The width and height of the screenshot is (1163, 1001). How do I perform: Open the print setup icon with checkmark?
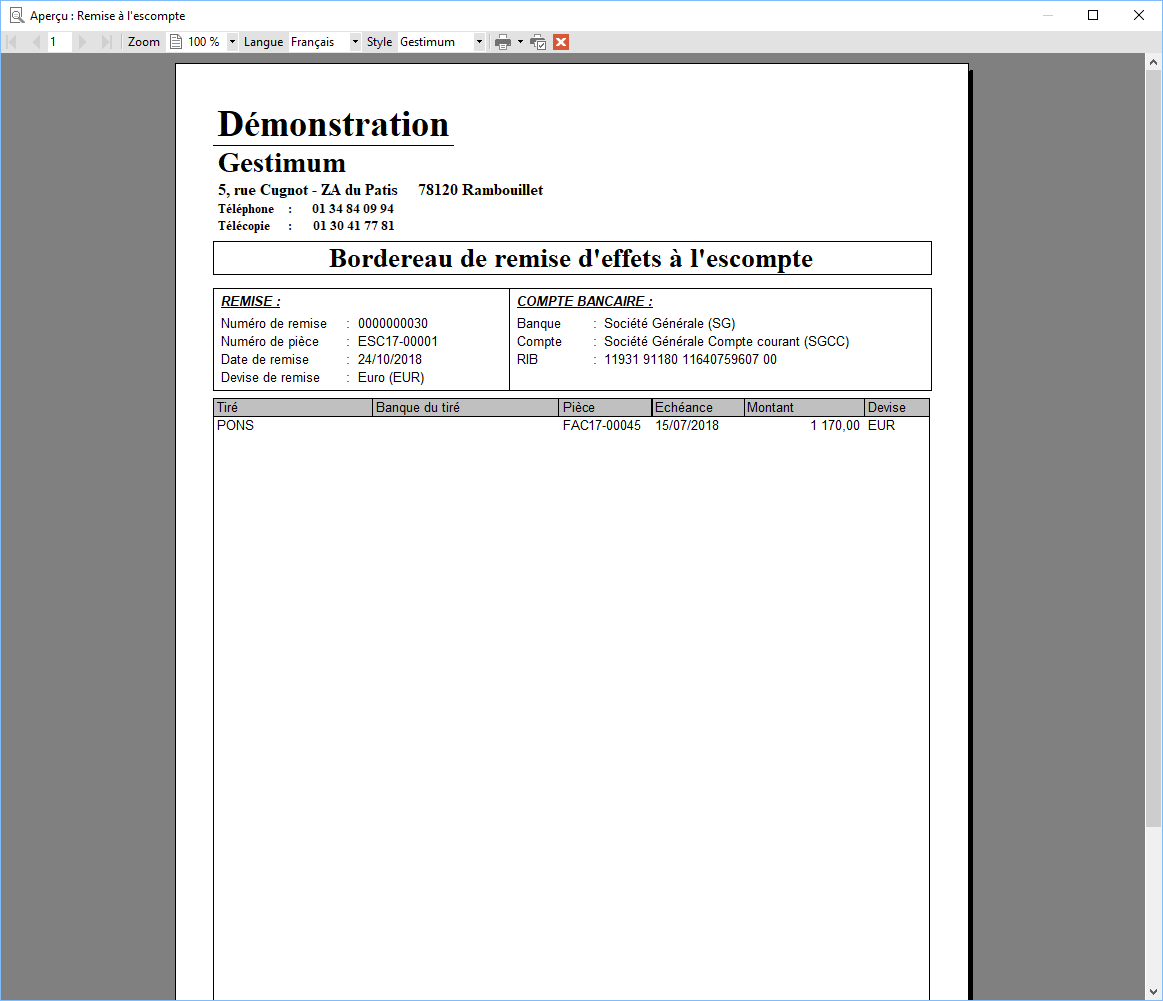[538, 42]
